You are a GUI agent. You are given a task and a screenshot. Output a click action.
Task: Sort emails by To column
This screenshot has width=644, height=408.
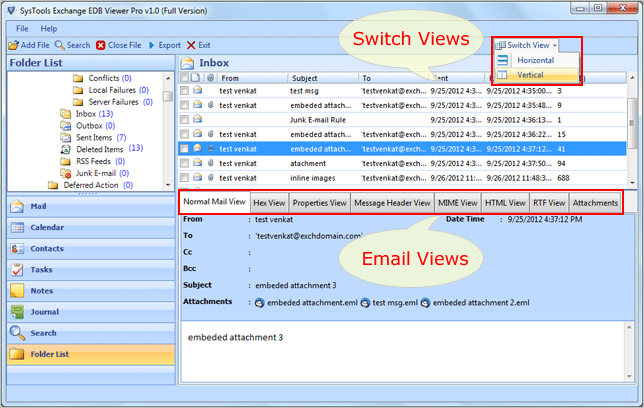[393, 78]
